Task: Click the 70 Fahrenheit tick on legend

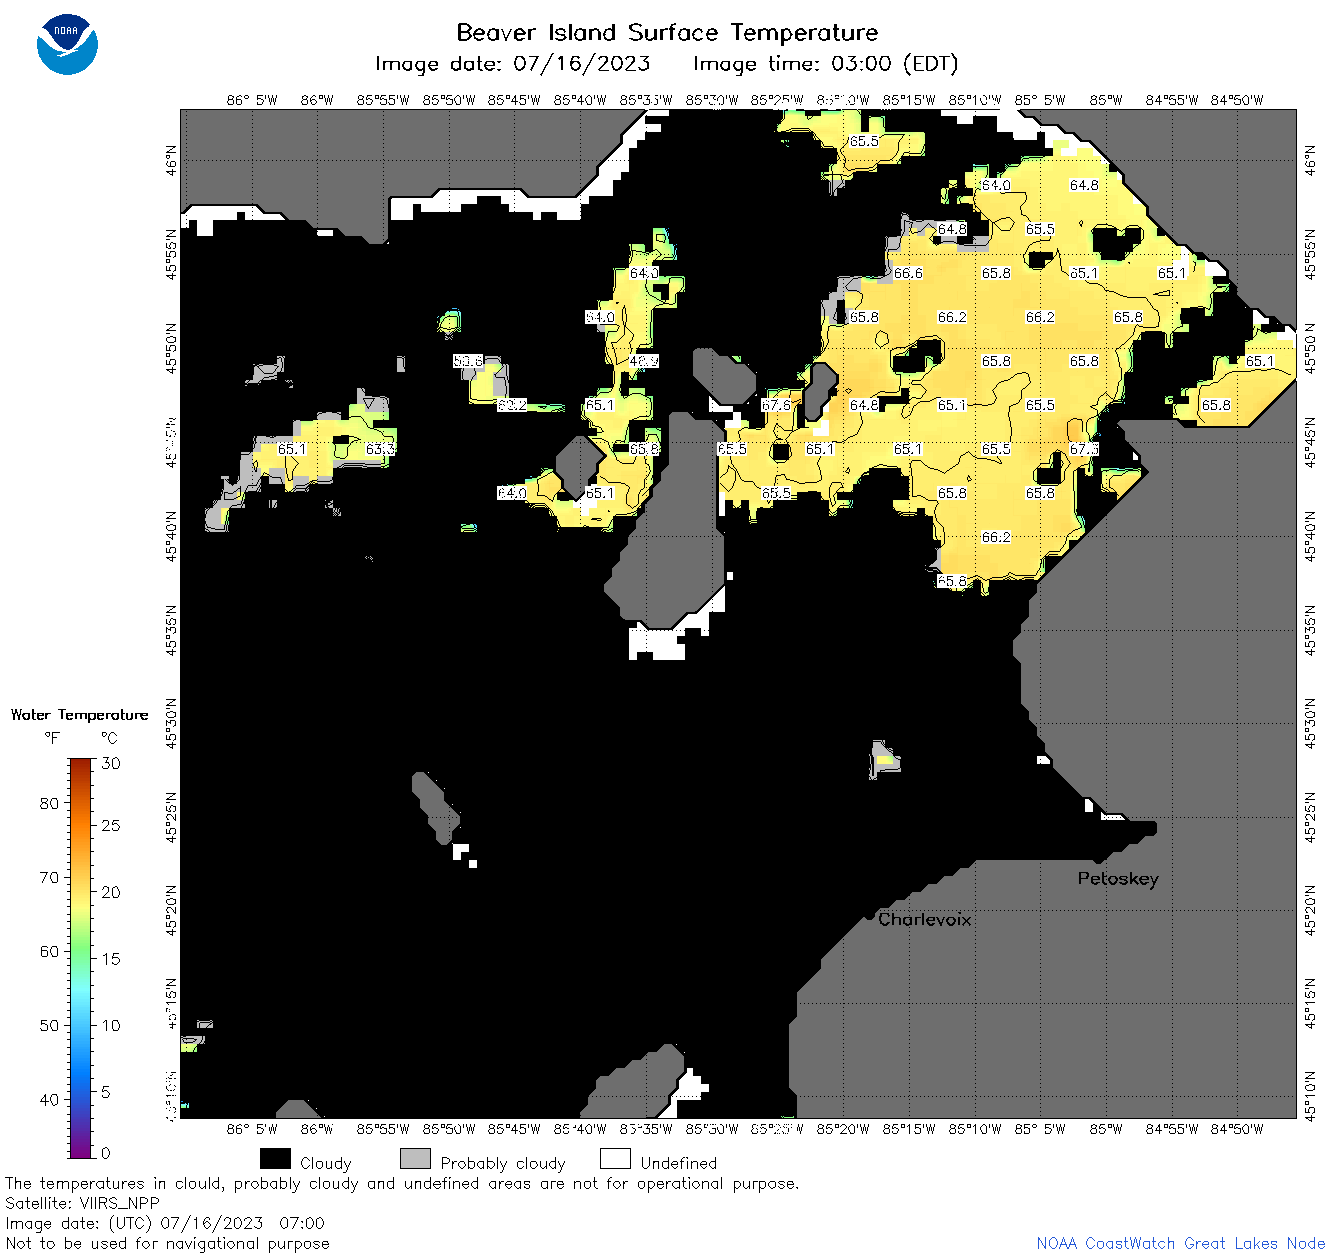Action: tap(49, 877)
